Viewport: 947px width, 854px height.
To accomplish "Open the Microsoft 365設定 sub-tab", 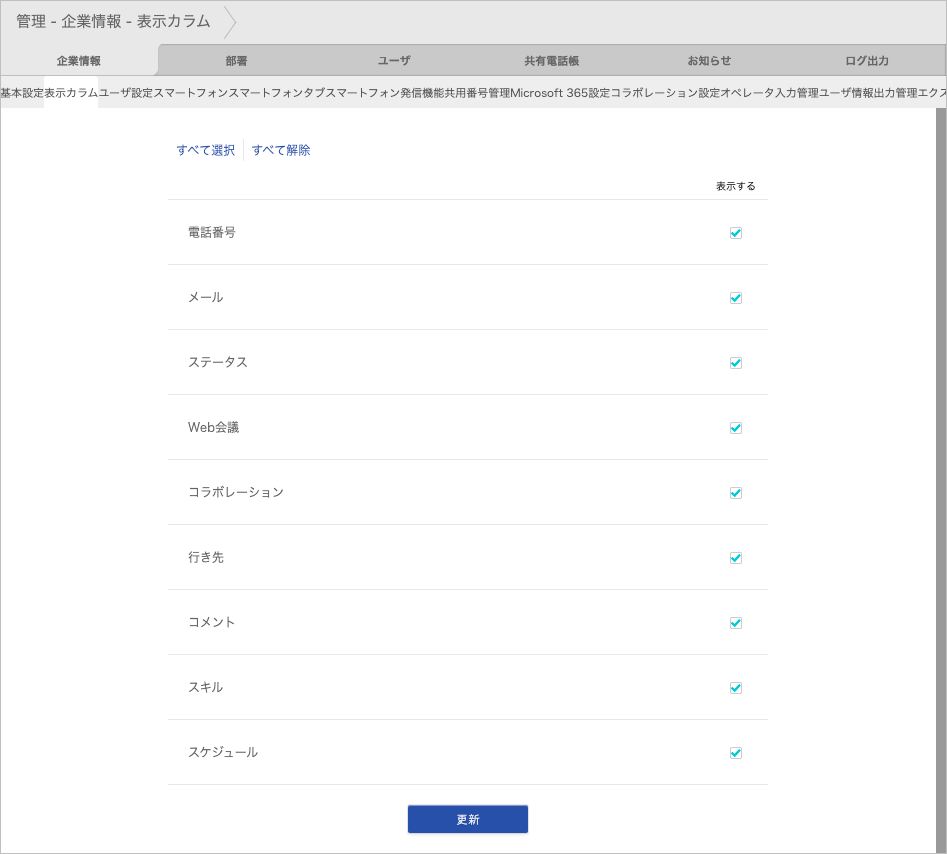I will click(x=560, y=92).
